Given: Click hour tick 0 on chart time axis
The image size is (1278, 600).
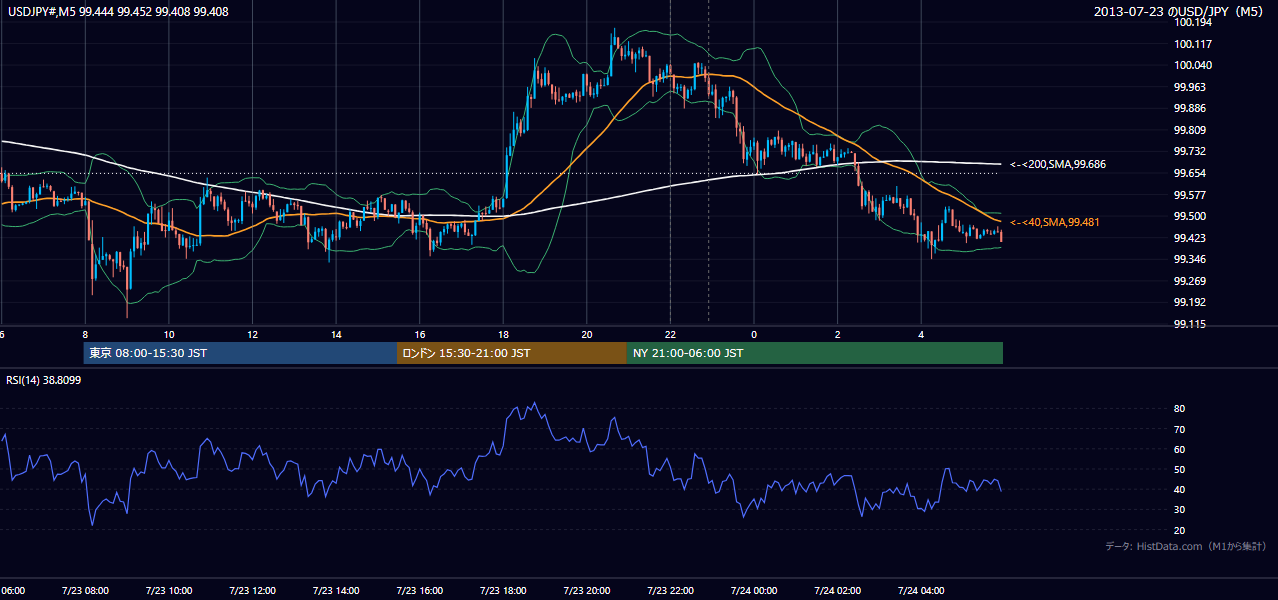Looking at the screenshot, I should point(754,335).
